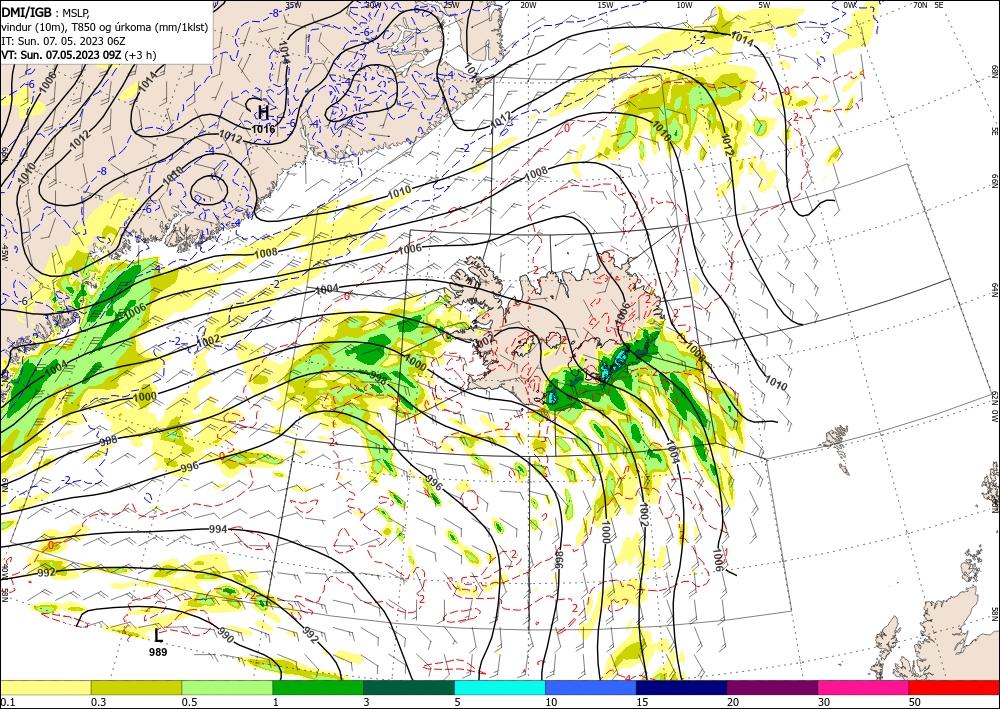Click the L low-pressure marker
Image resolution: width=1000 pixels, height=709 pixels.
pos(159,635)
